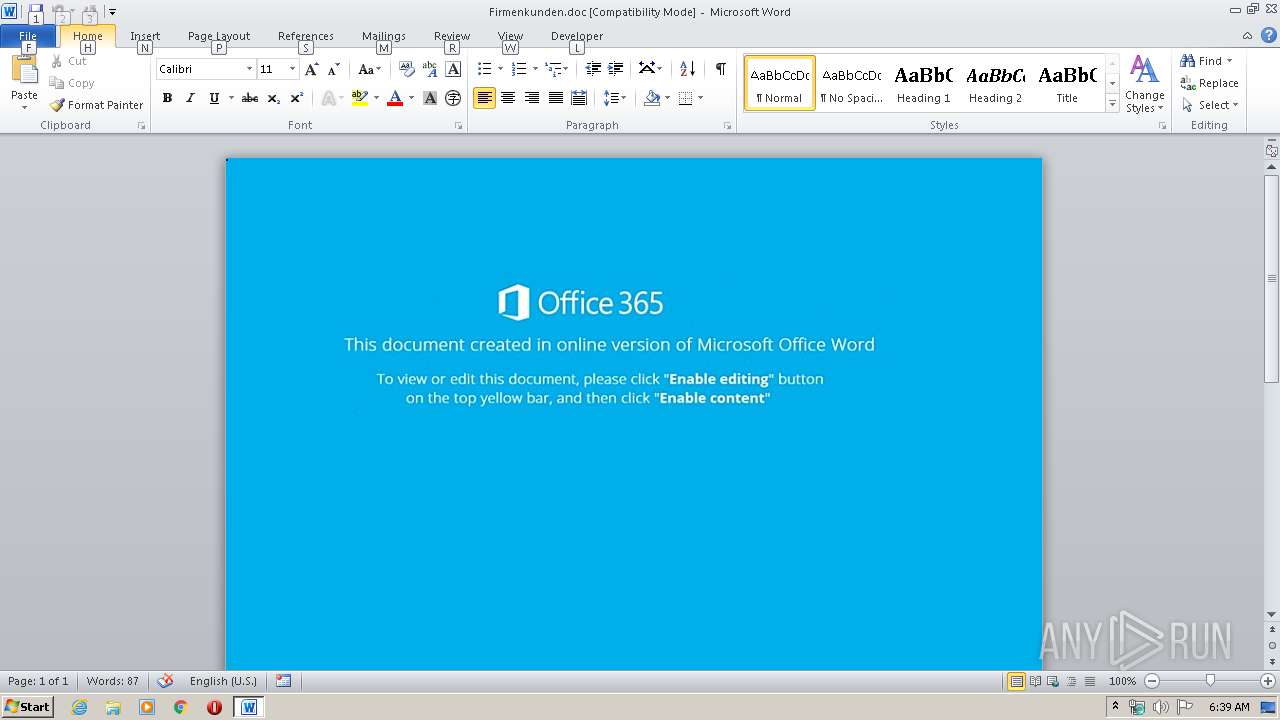The width and height of the screenshot is (1280, 720).
Task: Expand the Styles gallery More arrow
Action: [x=1112, y=104]
